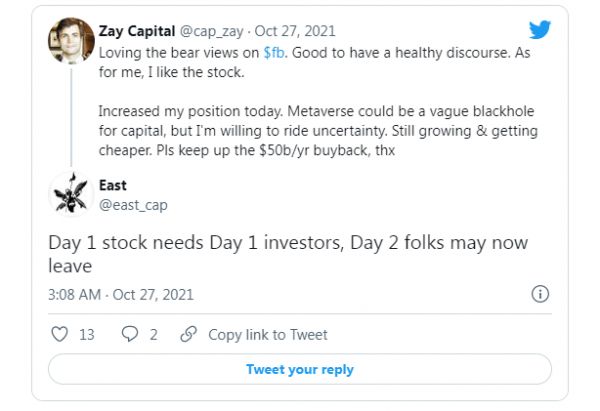
Task: Open Zay Capital's profile picture
Action: point(72,41)
